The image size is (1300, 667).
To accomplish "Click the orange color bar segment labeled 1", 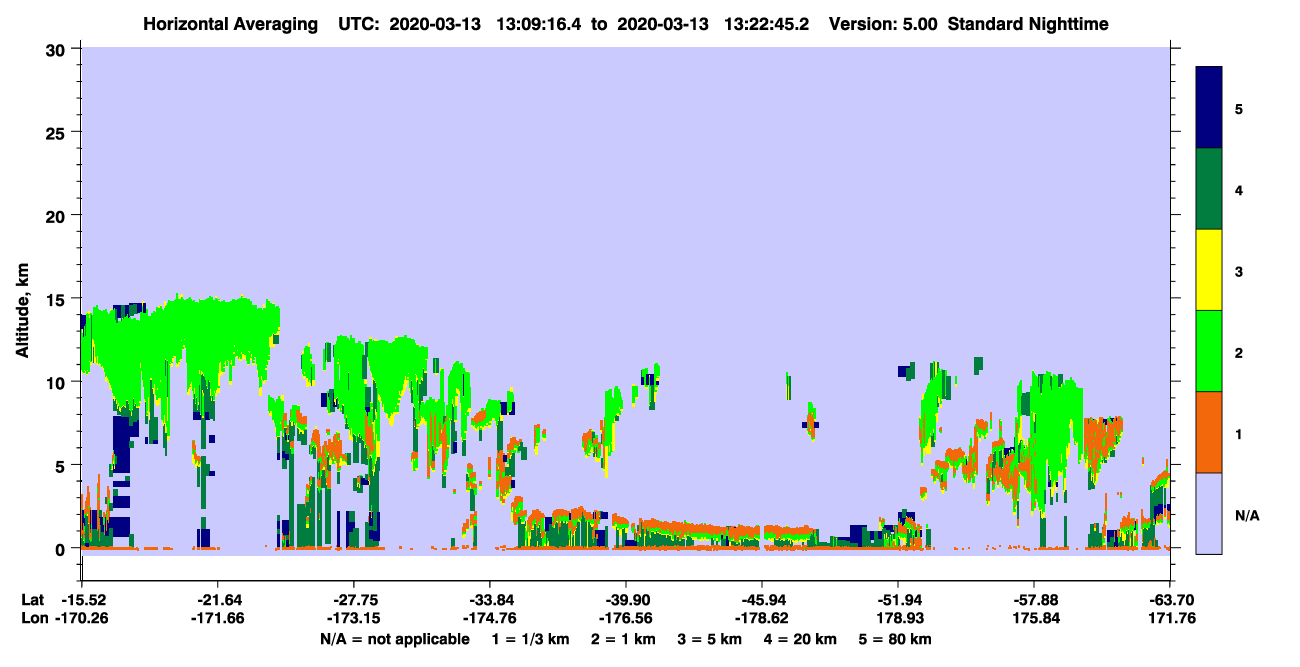I will coord(1209,432).
